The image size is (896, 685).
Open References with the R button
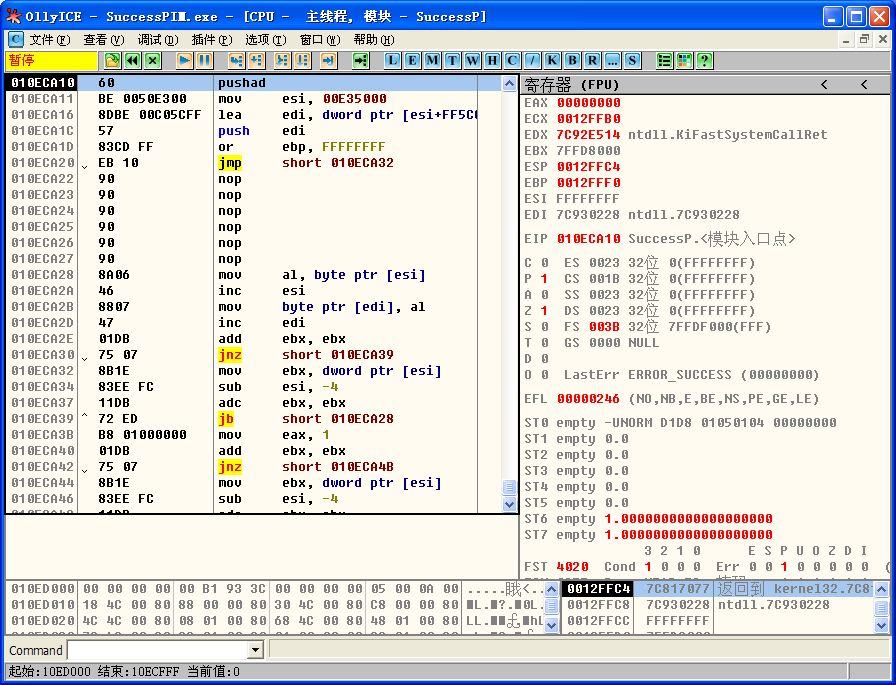592,61
